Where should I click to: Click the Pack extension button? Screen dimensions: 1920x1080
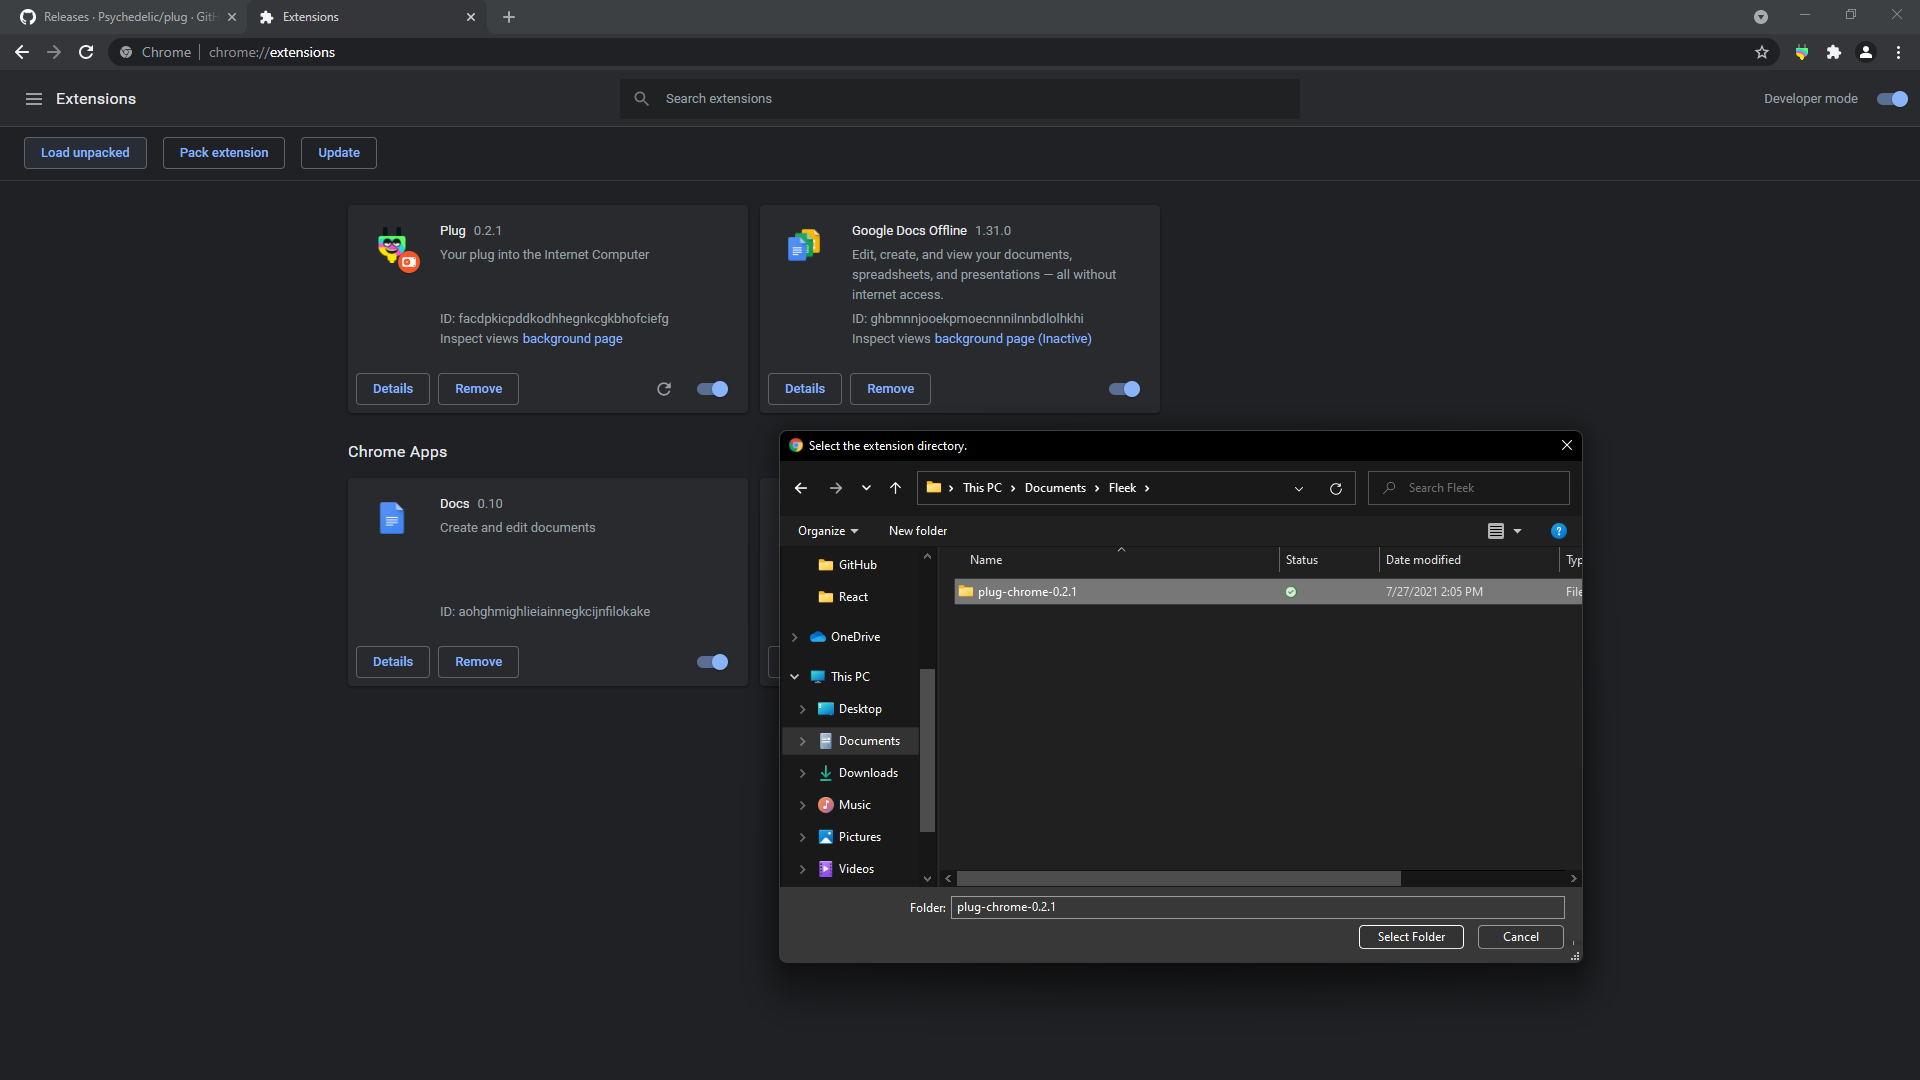click(x=224, y=153)
